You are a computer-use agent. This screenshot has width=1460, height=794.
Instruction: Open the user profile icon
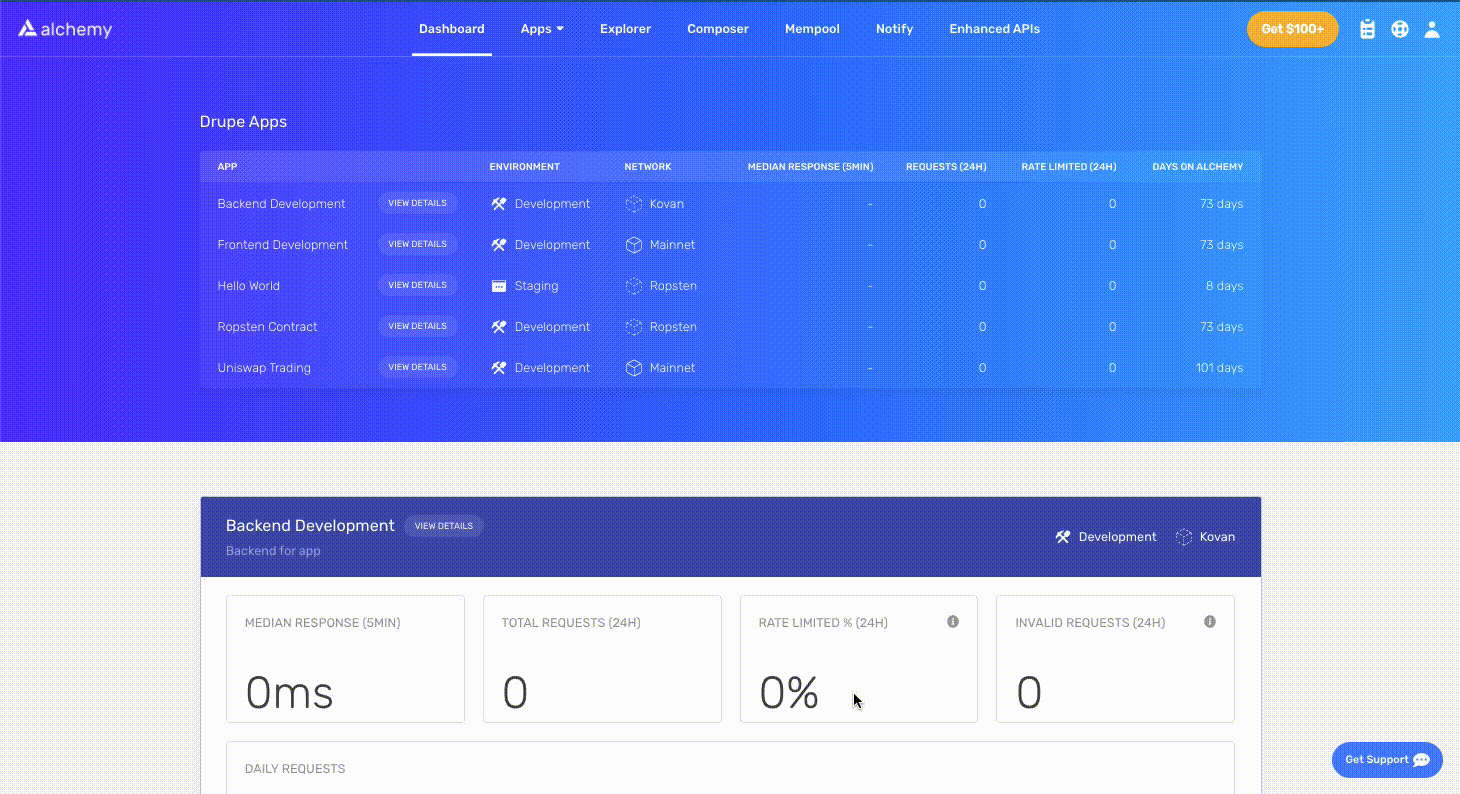pyautogui.click(x=1432, y=29)
